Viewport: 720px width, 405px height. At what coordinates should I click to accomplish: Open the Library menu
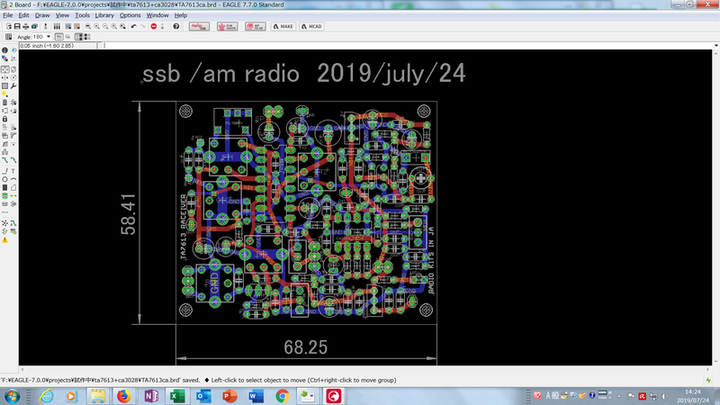pyautogui.click(x=105, y=16)
